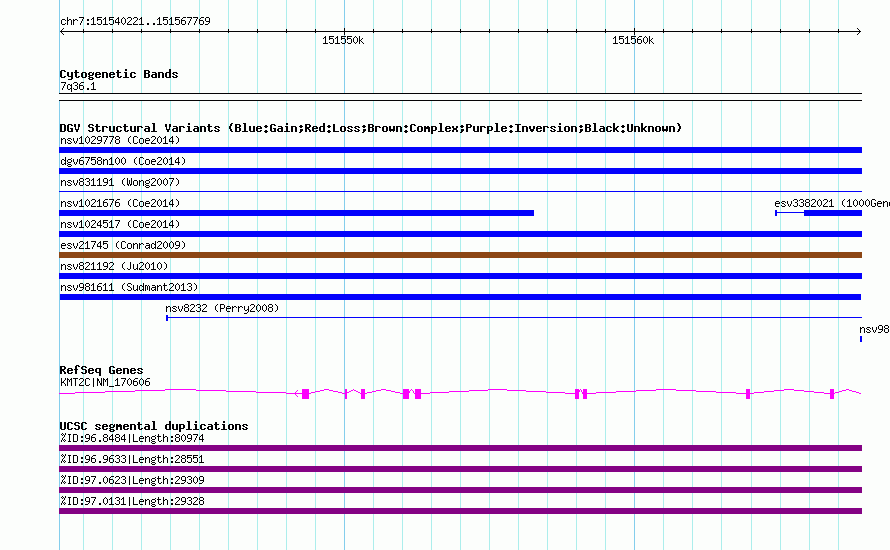Image resolution: width=890 pixels, height=550 pixels.
Task: Open variant nsv1029778 (Coe2014) label
Action: tap(120, 140)
